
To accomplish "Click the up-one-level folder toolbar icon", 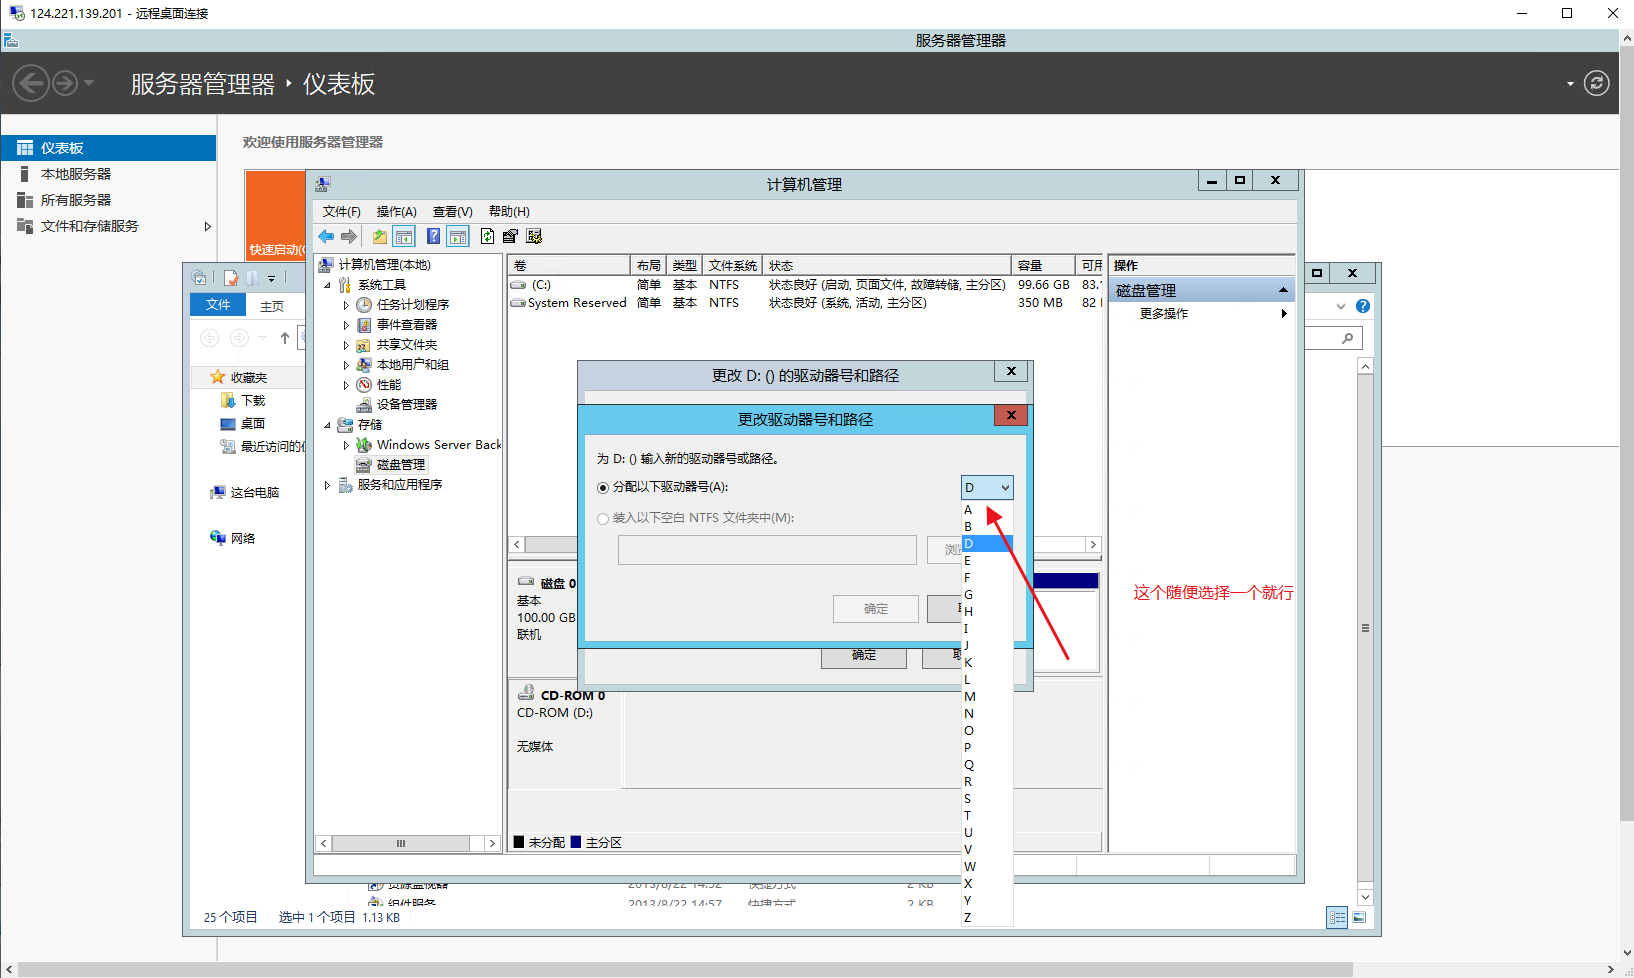I will [x=380, y=237].
